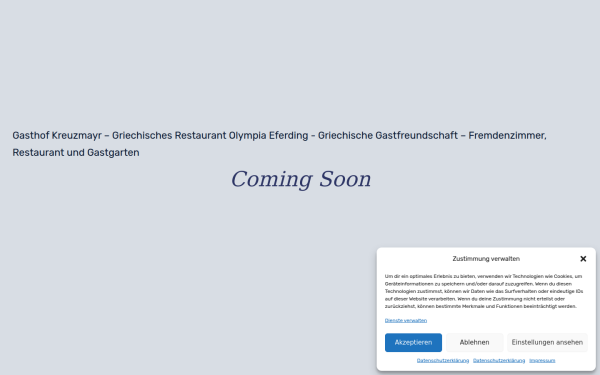
Task: Accept cookies with the Akzeptieren button
Action: 413,342
